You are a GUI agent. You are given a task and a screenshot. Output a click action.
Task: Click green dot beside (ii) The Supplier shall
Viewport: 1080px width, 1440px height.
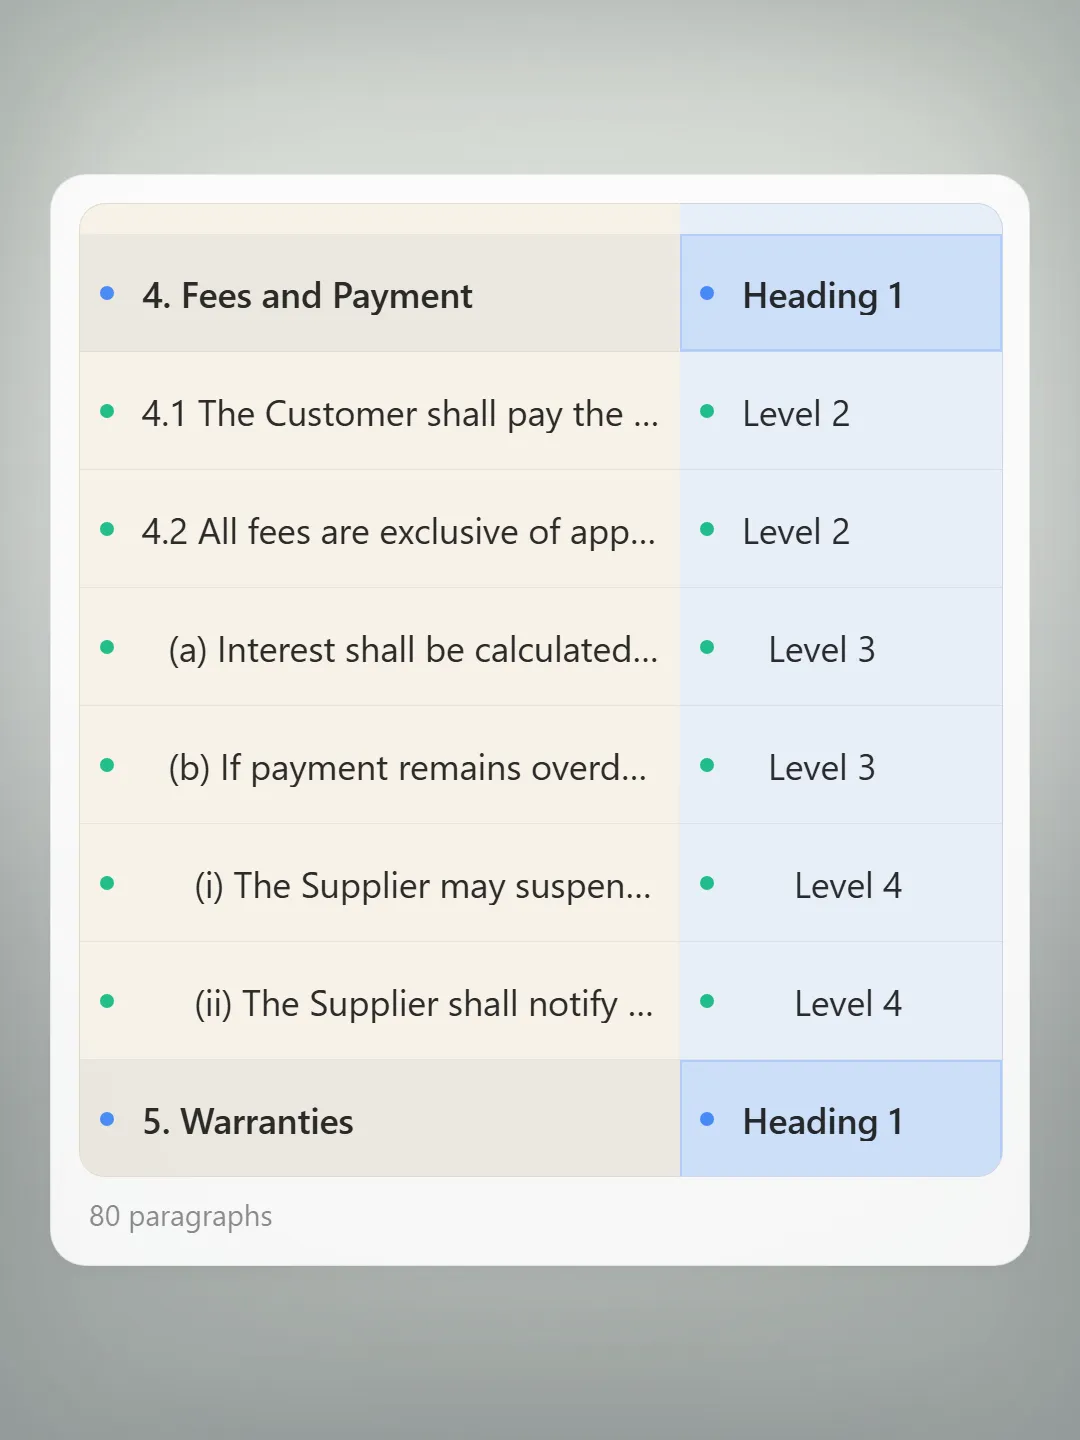107,1001
